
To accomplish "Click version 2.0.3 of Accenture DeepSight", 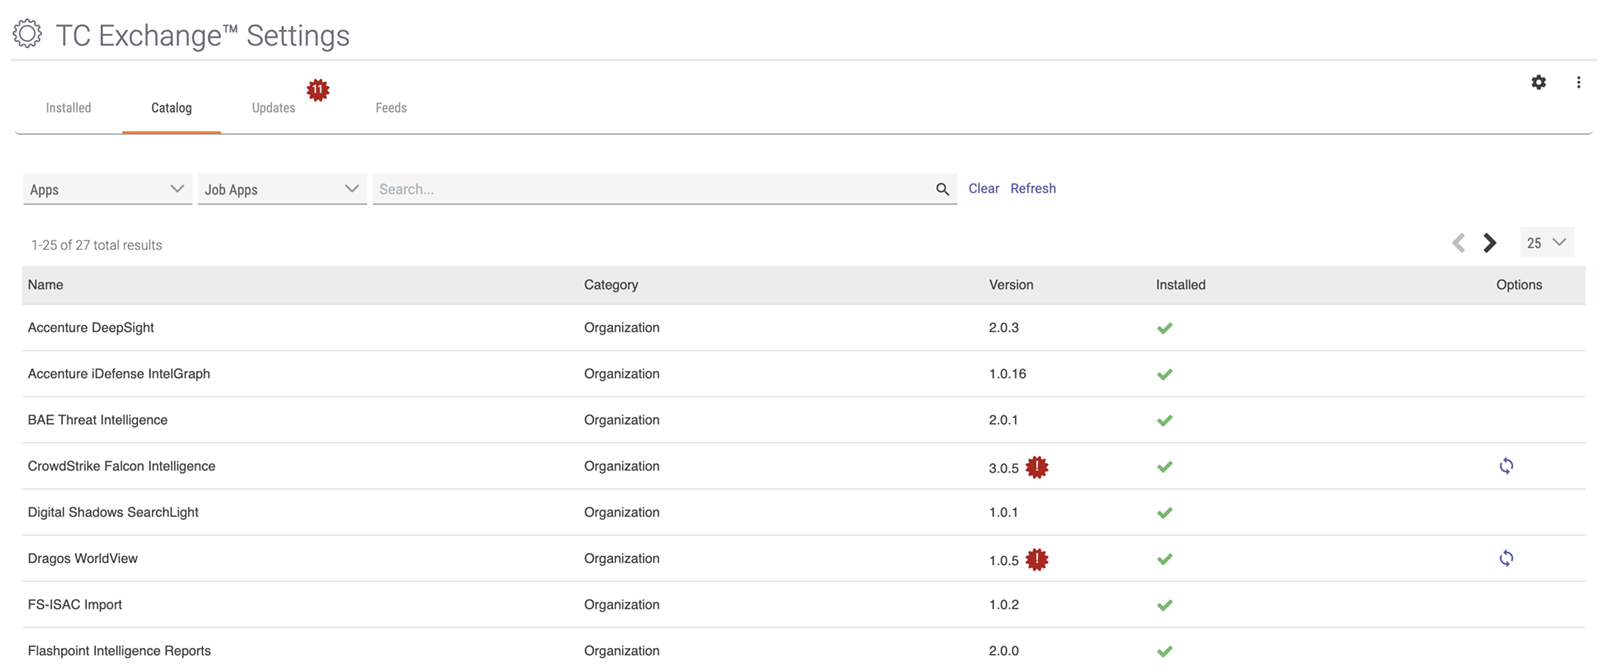I will [1004, 328].
